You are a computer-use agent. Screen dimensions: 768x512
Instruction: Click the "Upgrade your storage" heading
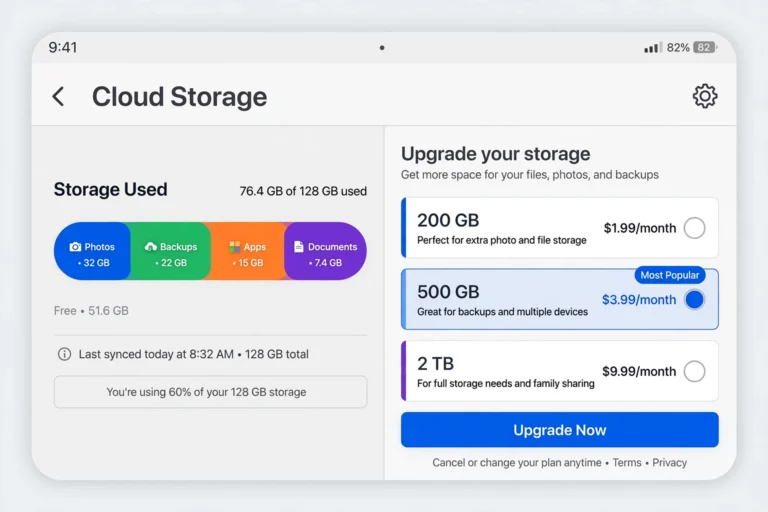coord(495,154)
